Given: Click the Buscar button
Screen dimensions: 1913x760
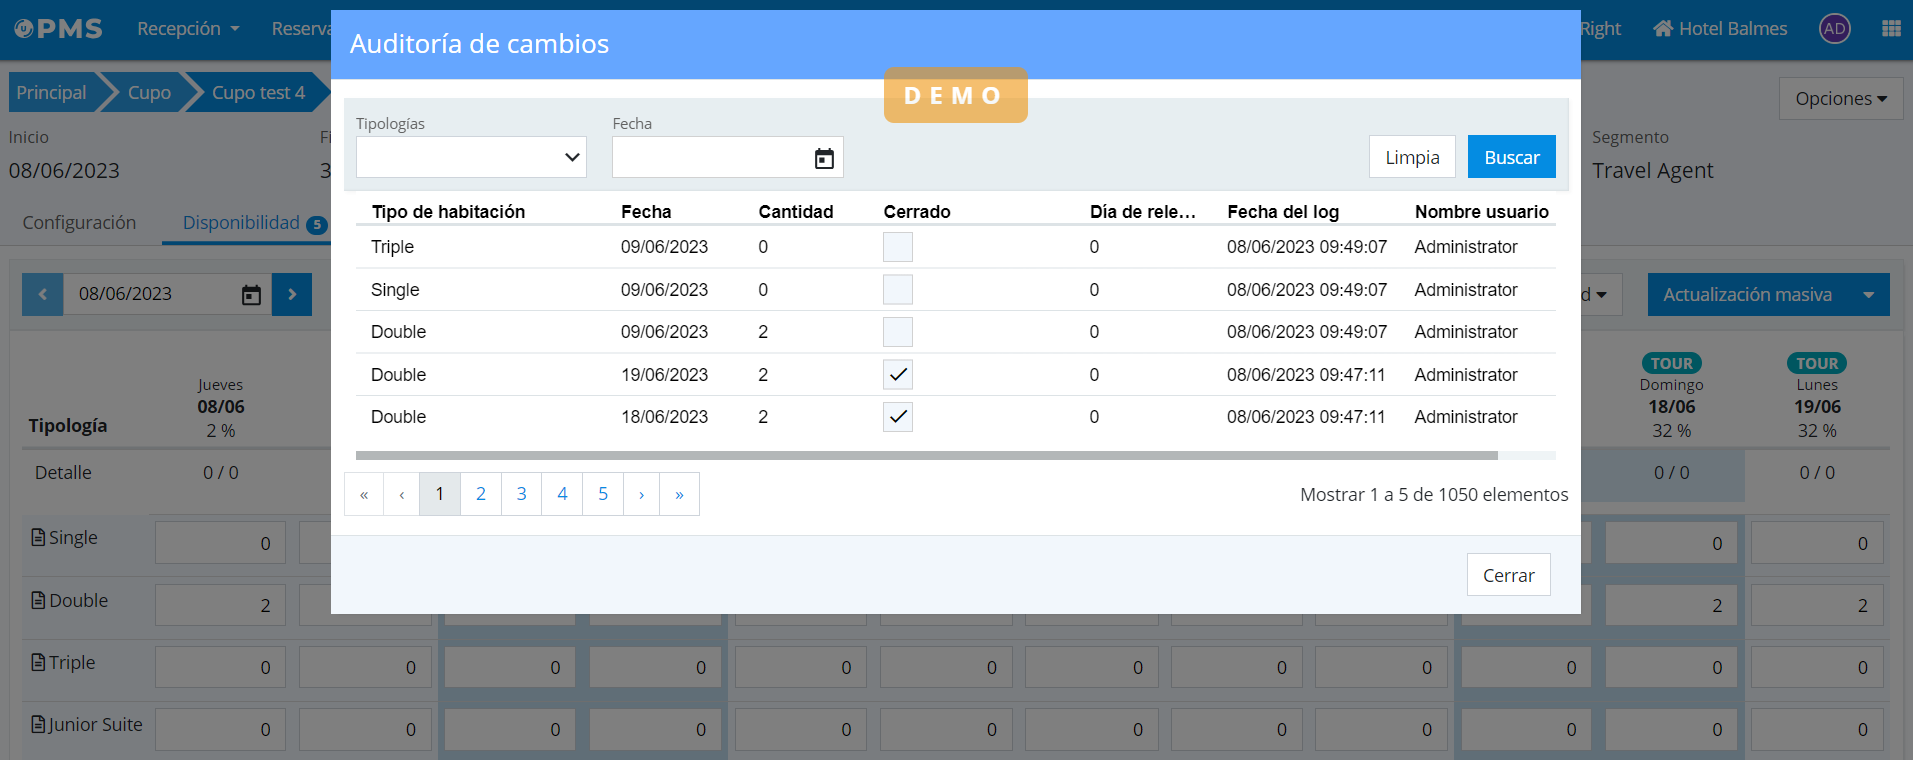Looking at the screenshot, I should pyautogui.click(x=1511, y=158).
